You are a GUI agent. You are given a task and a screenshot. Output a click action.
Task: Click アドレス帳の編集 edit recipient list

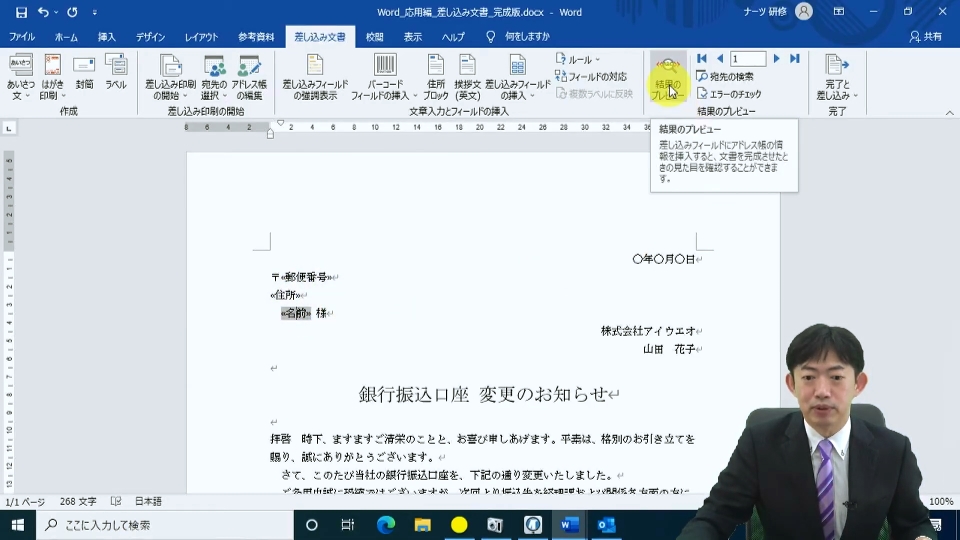click(x=249, y=78)
